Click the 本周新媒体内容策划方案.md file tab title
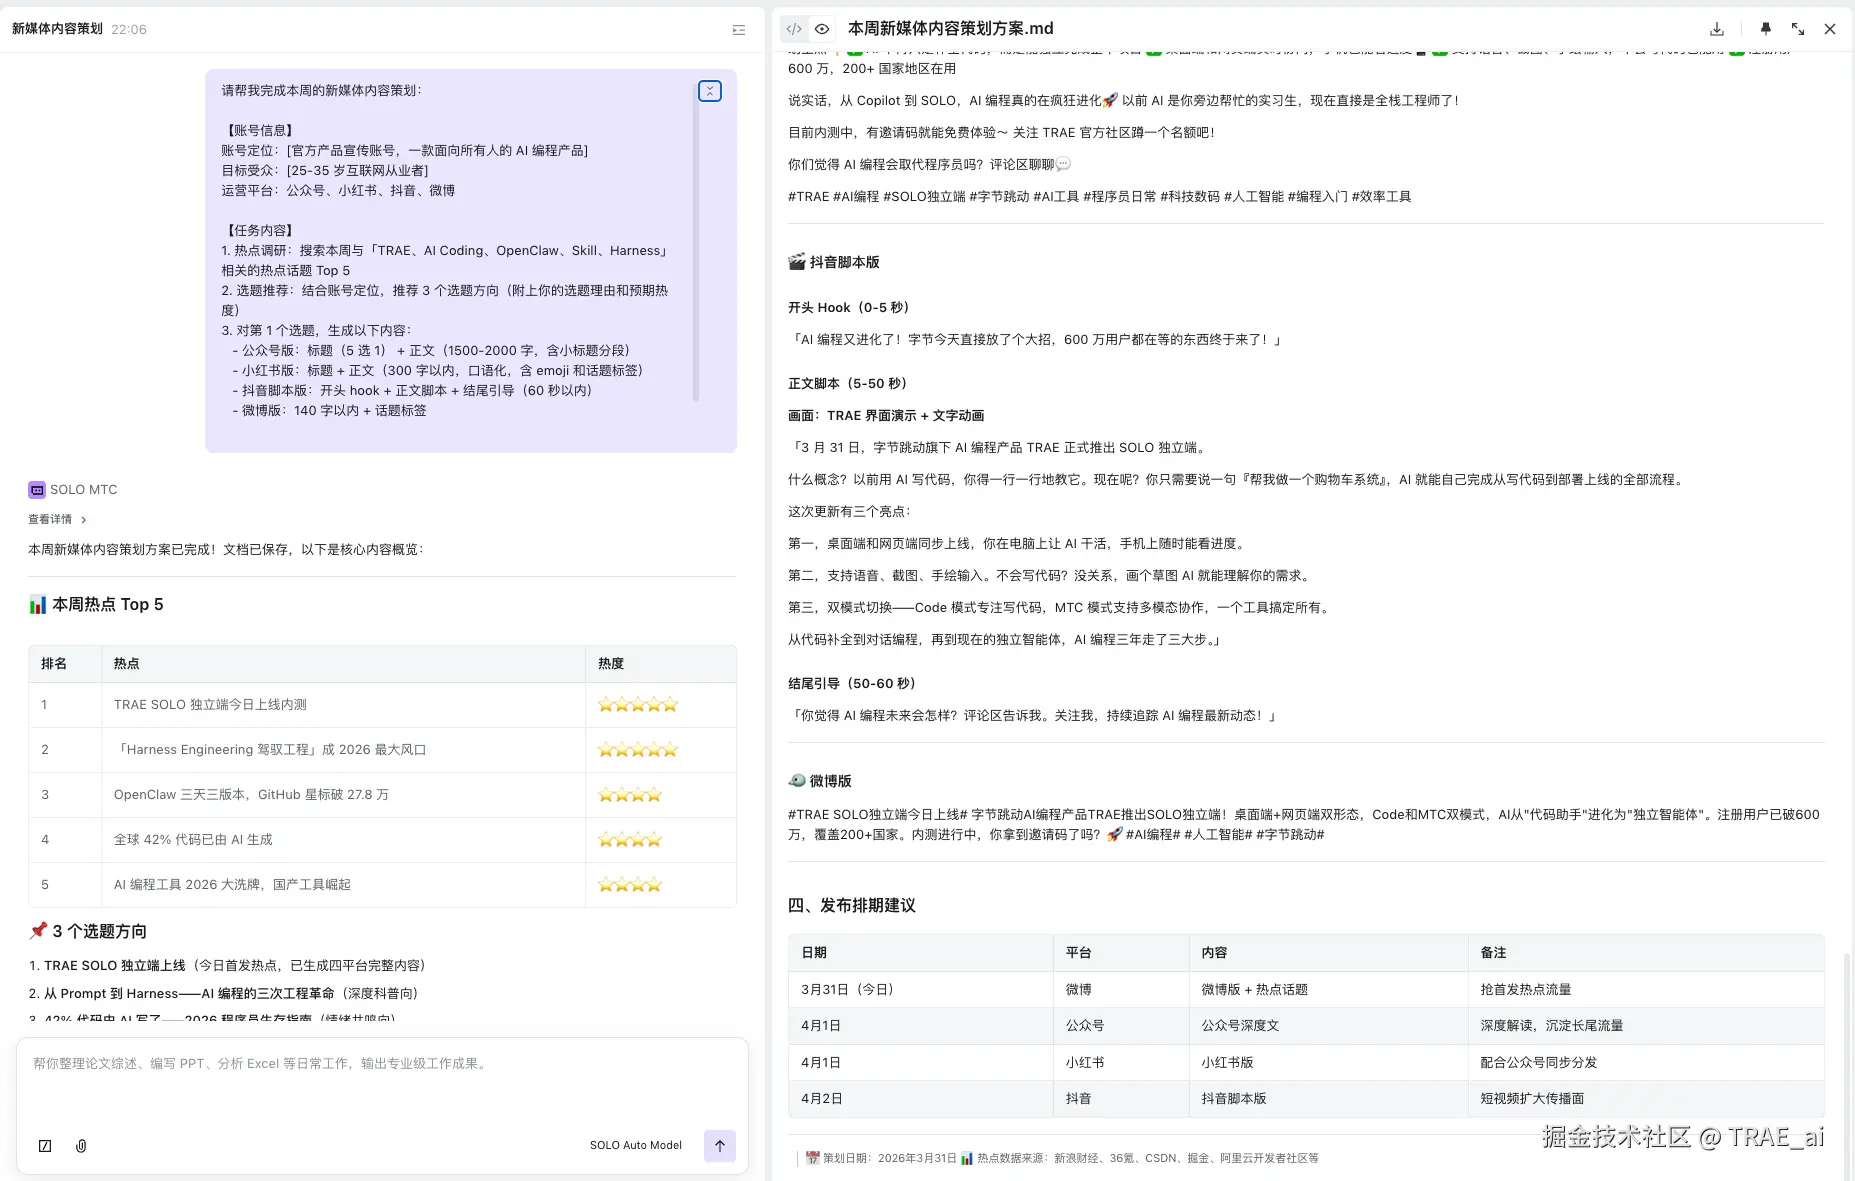 tap(950, 29)
